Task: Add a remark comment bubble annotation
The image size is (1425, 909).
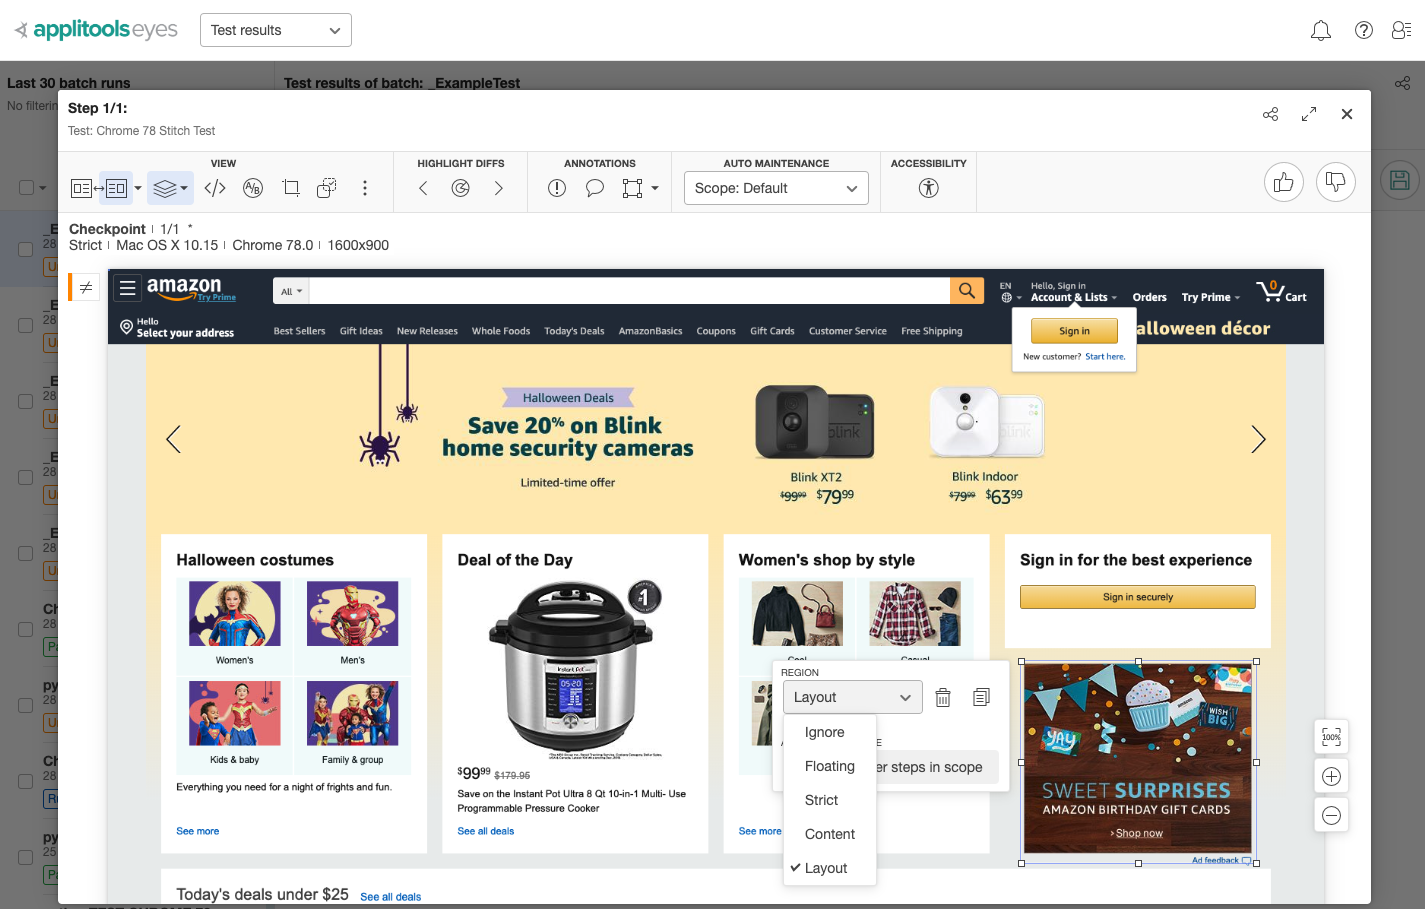Action: coord(595,188)
